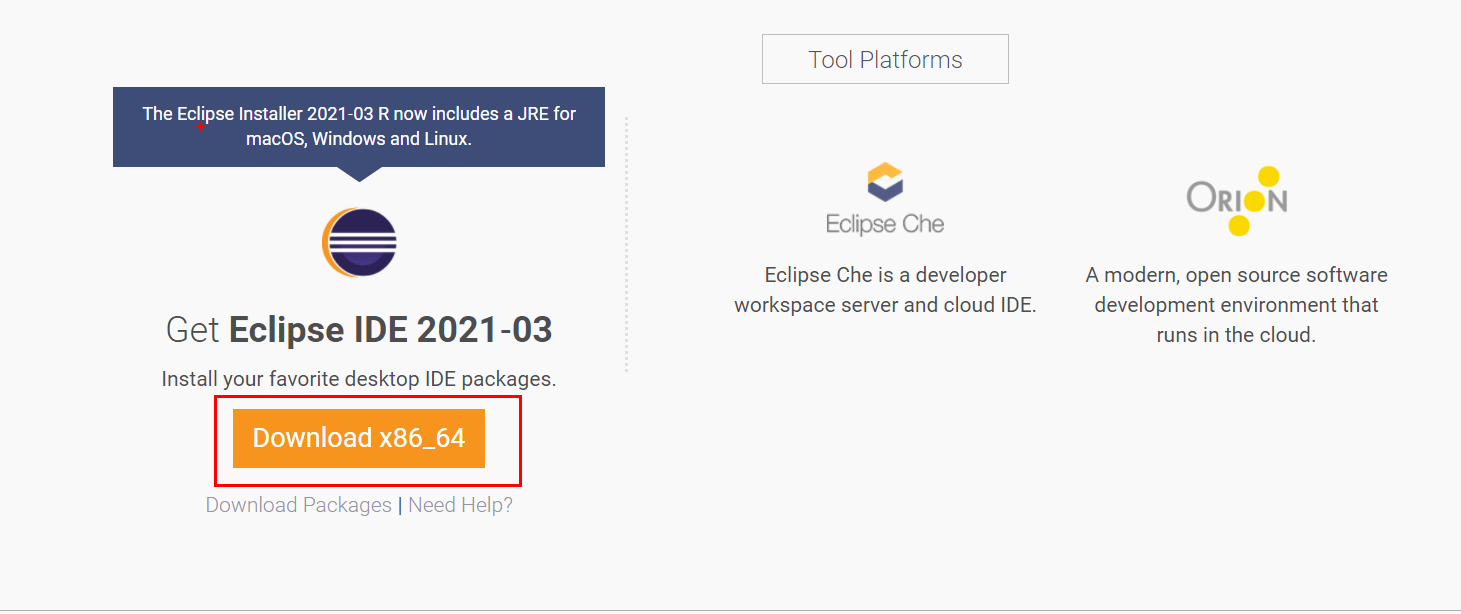Open the Need Help? link
Viewport: 1461px width, 614px height.
click(x=461, y=505)
